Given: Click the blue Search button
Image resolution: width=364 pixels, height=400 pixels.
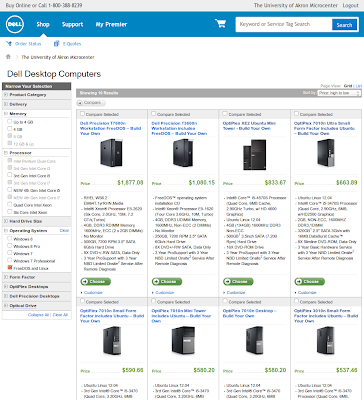Looking at the screenshot, I should coord(344,25).
